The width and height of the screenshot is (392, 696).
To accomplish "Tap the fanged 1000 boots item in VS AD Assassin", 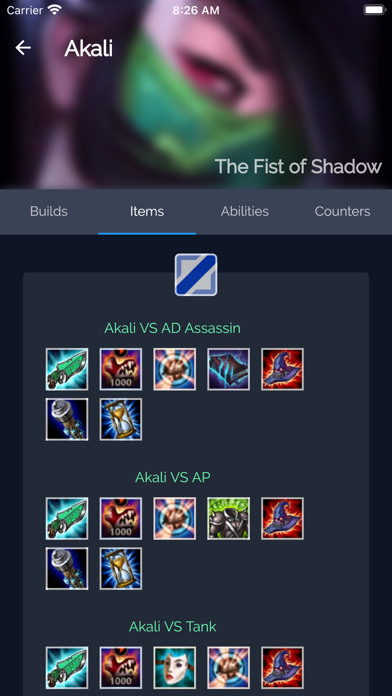I will coord(121,369).
